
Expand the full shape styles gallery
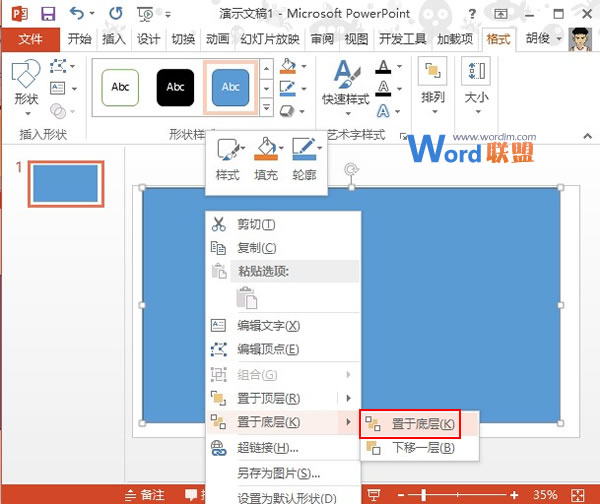267,108
